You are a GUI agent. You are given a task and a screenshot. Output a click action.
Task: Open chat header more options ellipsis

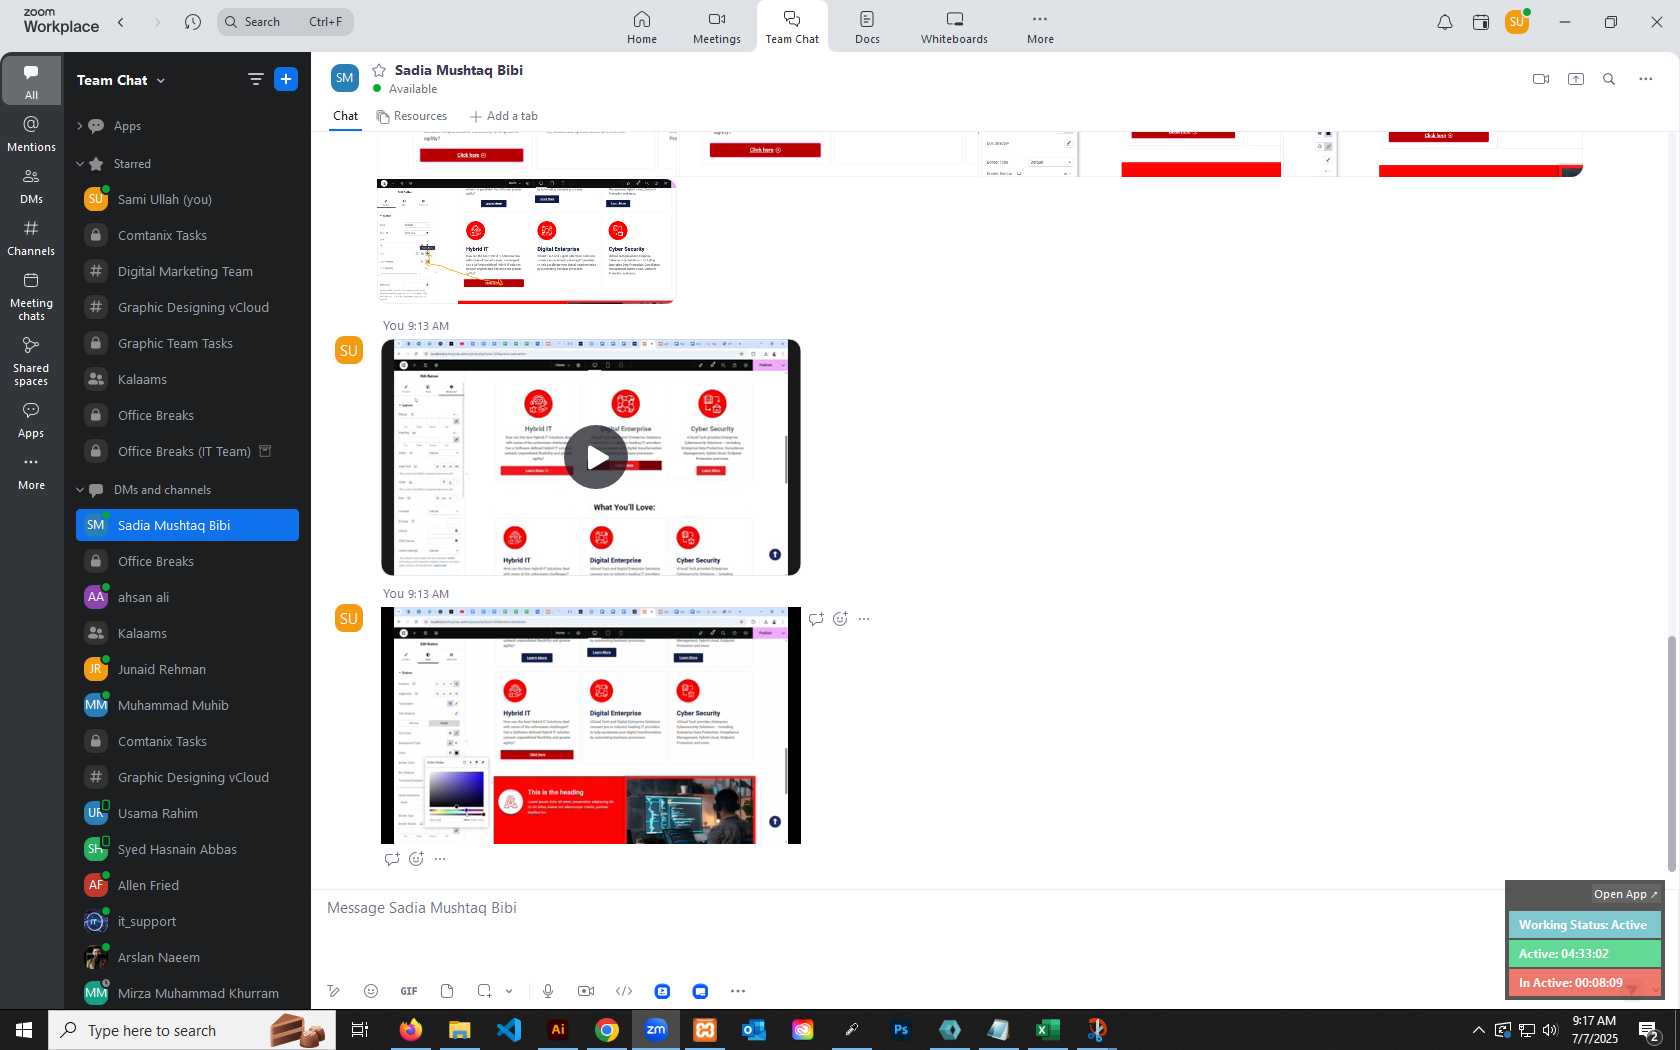pos(1646,79)
